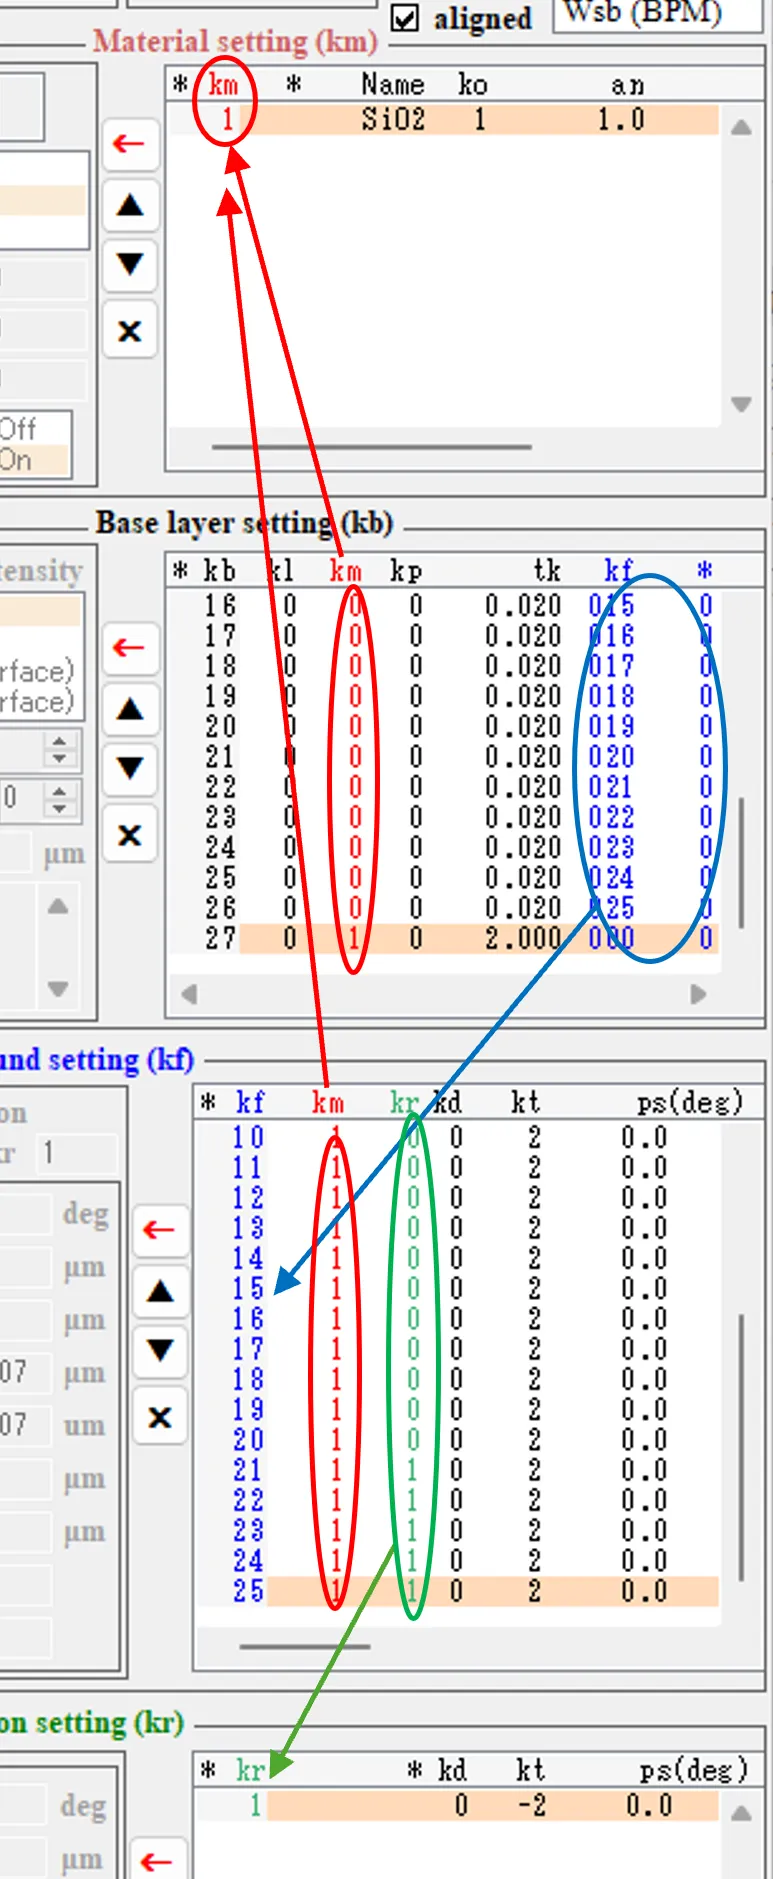Select the Off option in left list
The height and width of the screenshot is (1879, 773).
click(34, 429)
